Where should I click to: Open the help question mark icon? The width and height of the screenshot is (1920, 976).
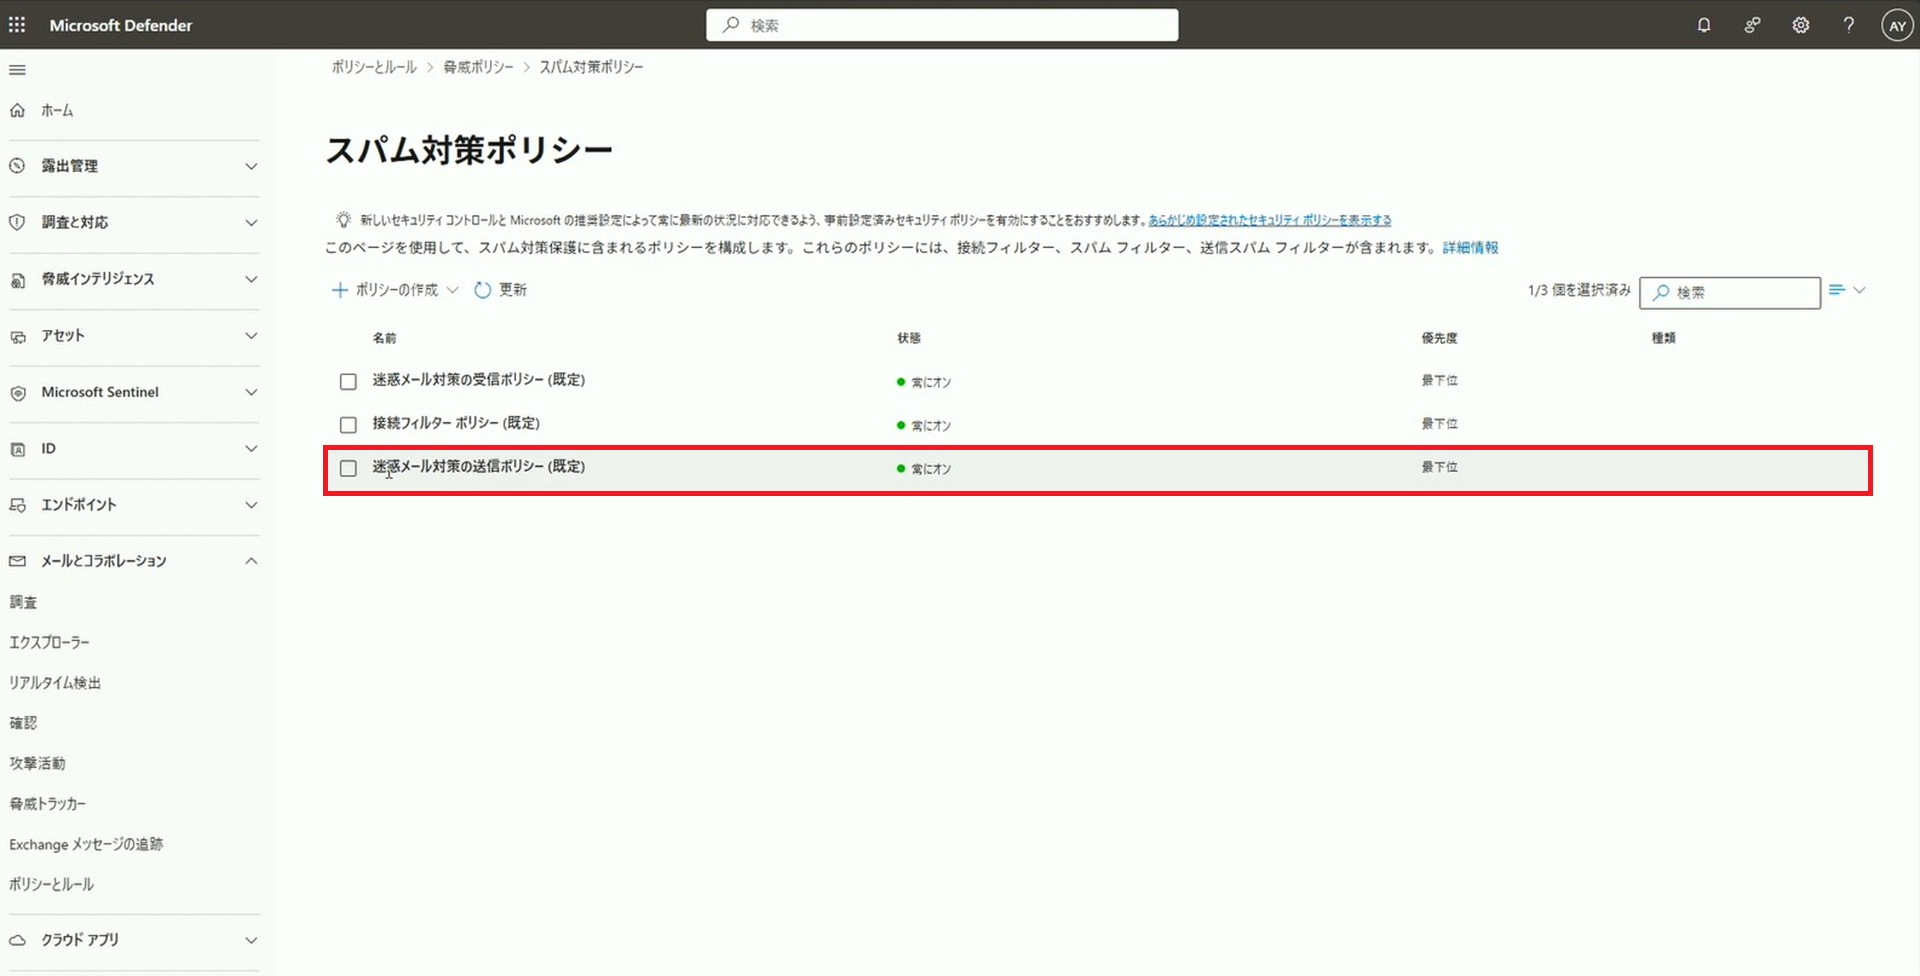[1848, 25]
